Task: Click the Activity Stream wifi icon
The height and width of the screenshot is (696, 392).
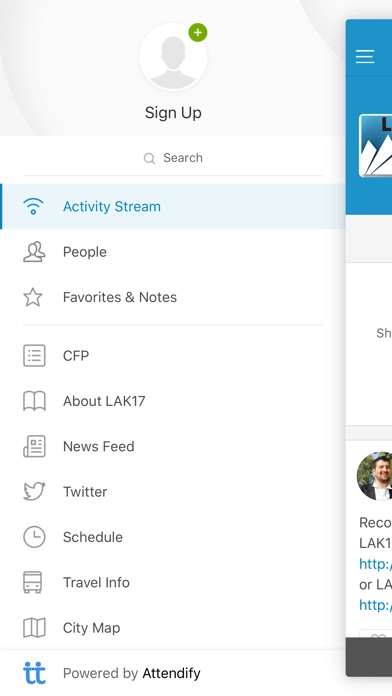Action: pos(33,206)
